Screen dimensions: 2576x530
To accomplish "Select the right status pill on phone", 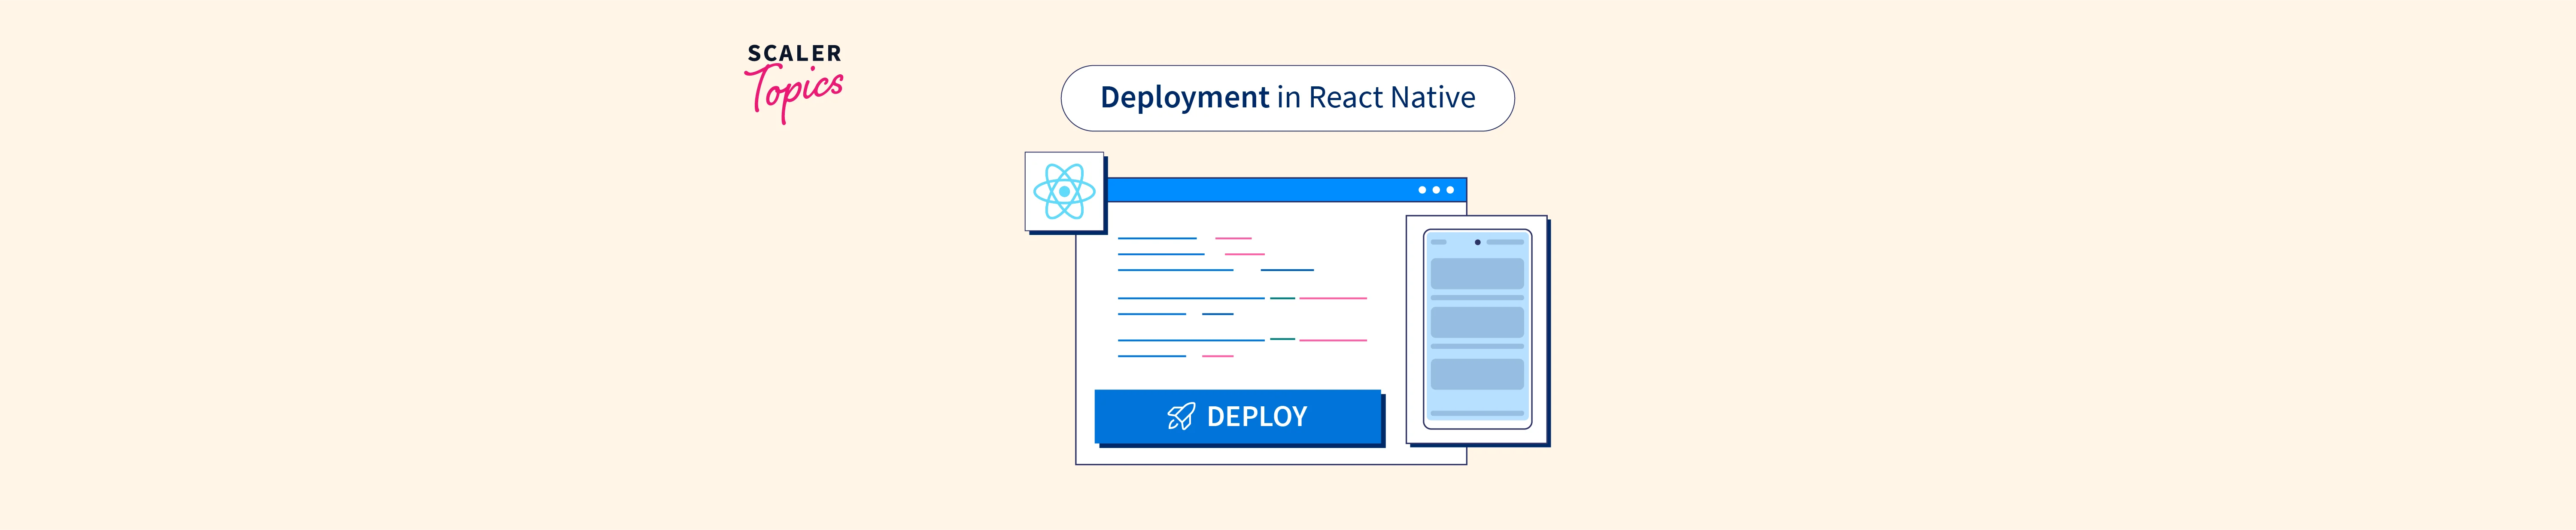I will pos(1504,242).
